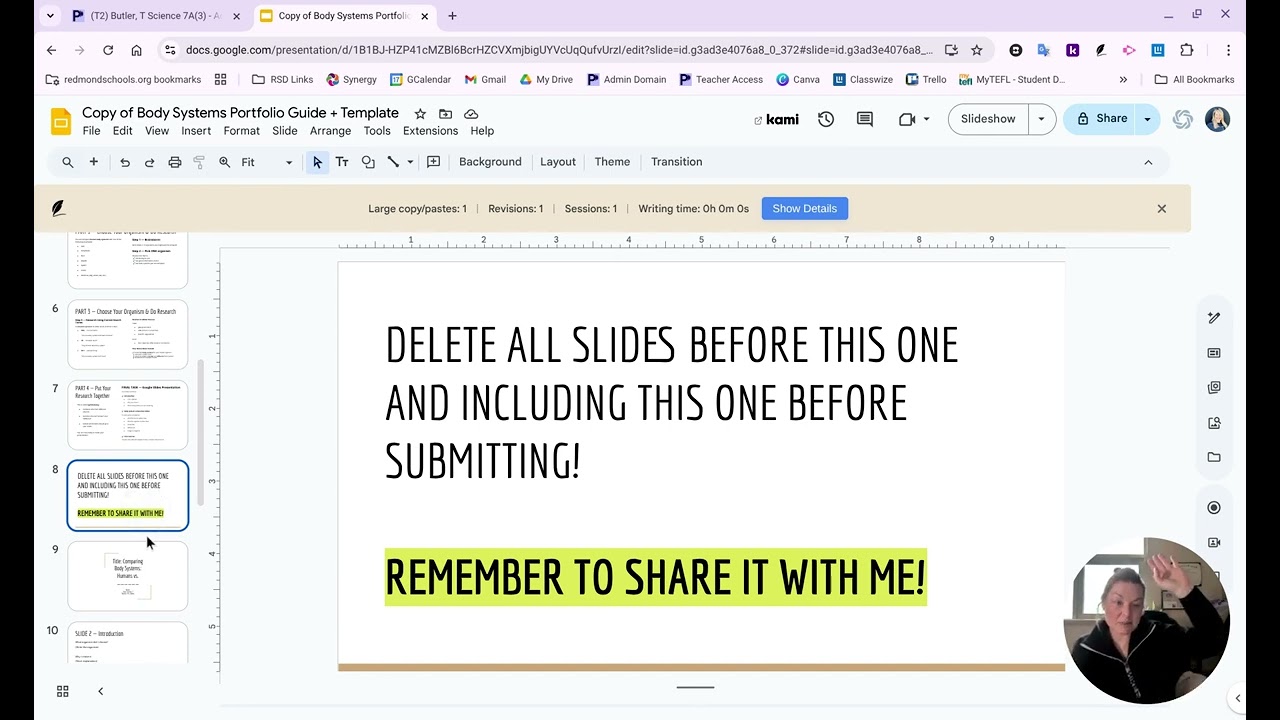Image resolution: width=1280 pixels, height=720 pixels.
Task: Hide the menus with collapse chevron
Action: coord(1148,162)
